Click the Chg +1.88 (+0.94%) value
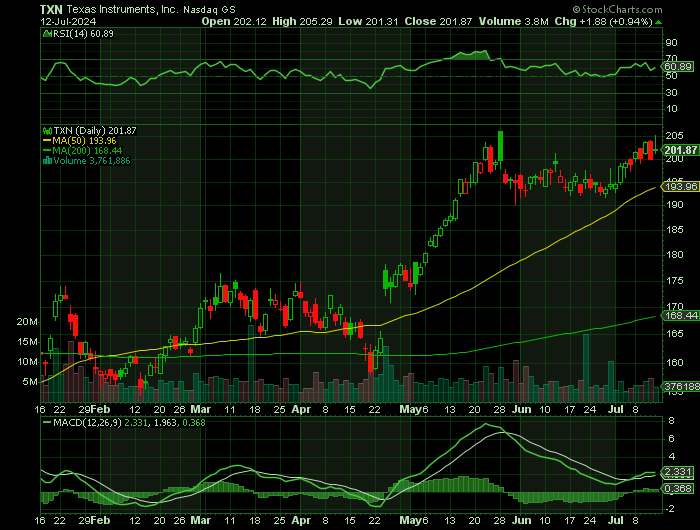Screen dimensions: 700x530 [x=604, y=21]
